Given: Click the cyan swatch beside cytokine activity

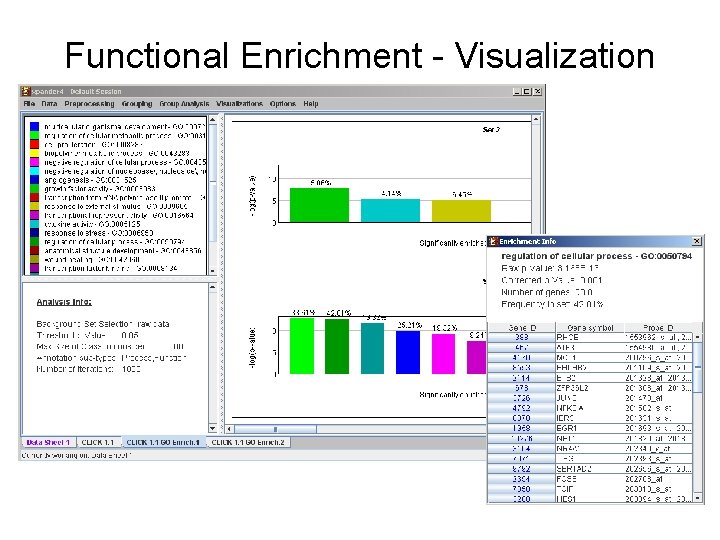Looking at the screenshot, I should 34,224.
